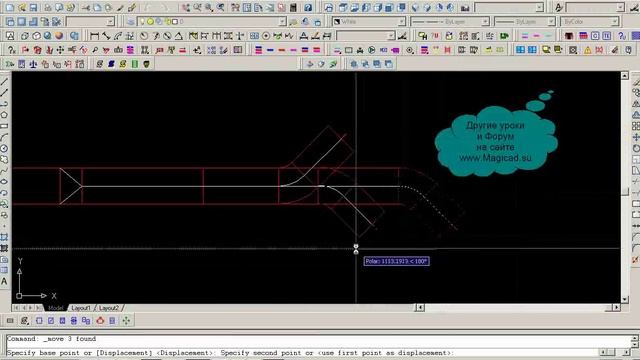Select the Angular dimension tool

pos(179,36)
